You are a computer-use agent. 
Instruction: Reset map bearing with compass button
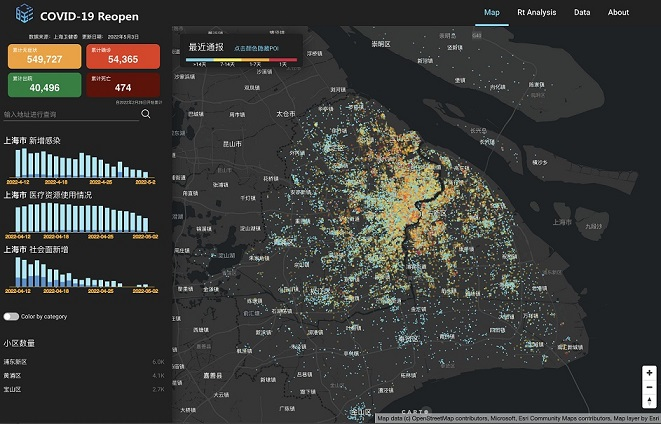point(649,401)
